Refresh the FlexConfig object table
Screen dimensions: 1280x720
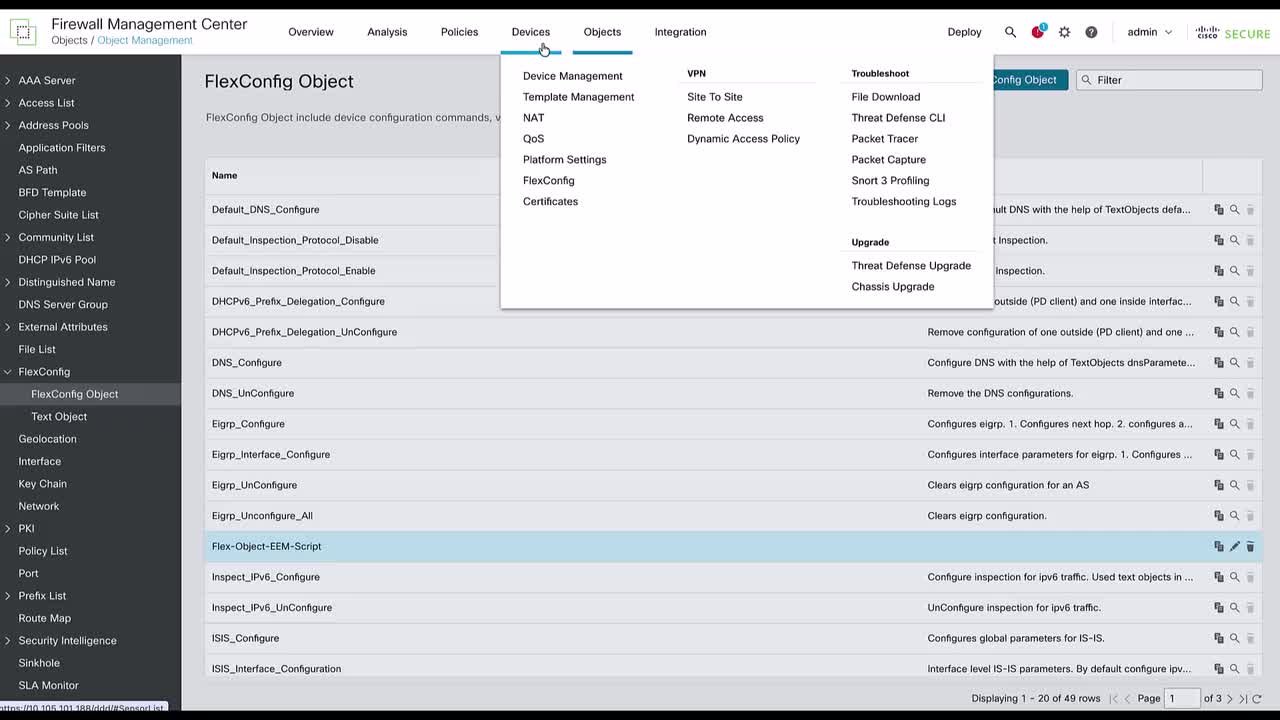pos(1257,698)
